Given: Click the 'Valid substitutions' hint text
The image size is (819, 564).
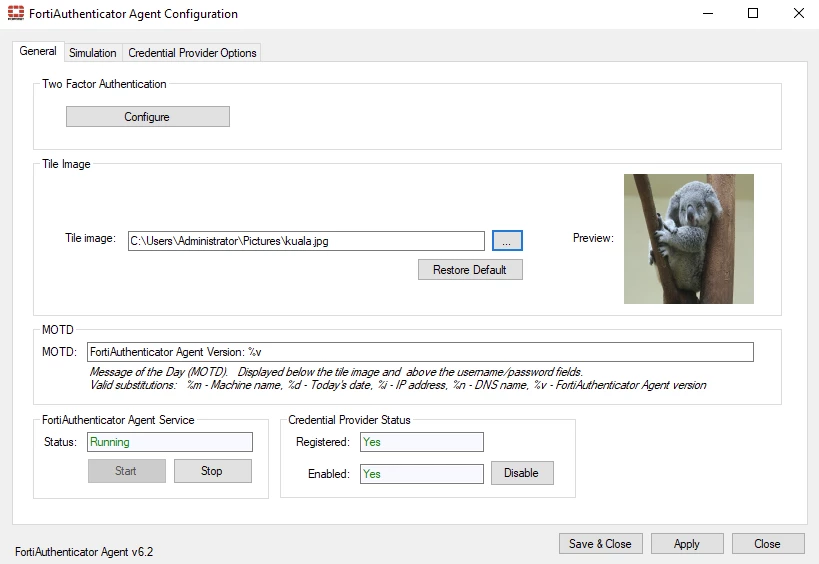Looking at the screenshot, I should tap(398, 385).
